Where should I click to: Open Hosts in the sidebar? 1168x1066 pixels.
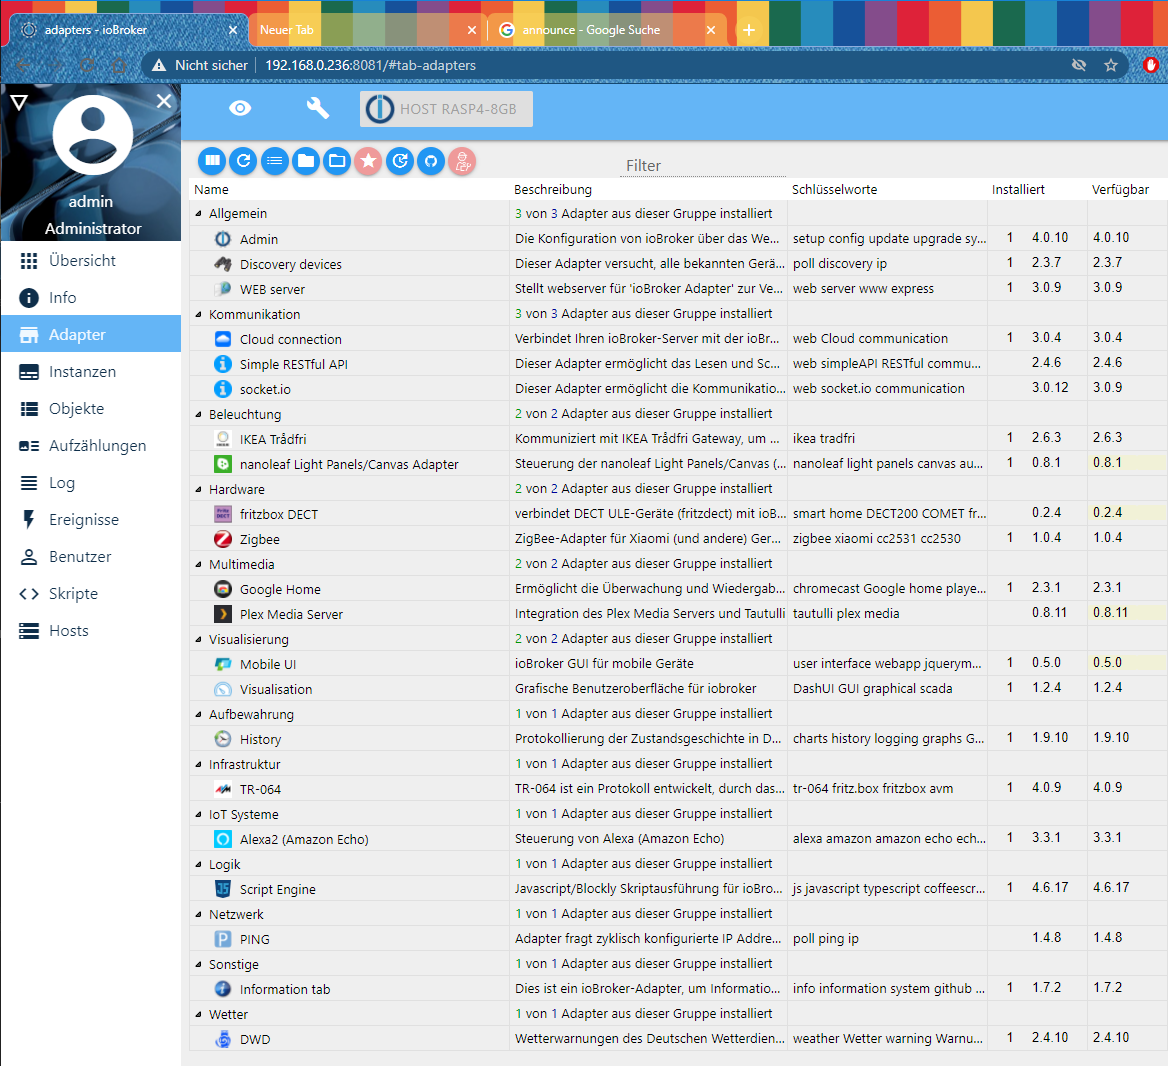[x=91, y=631]
